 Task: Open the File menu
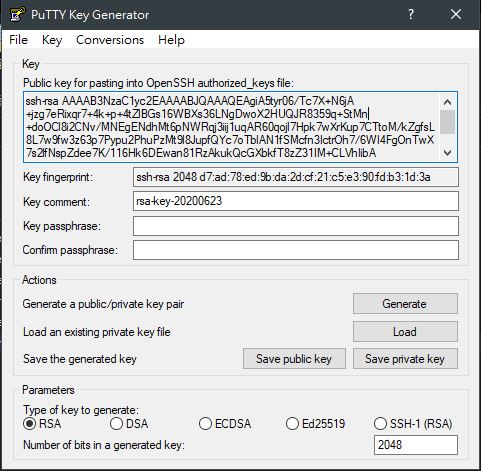tap(18, 40)
